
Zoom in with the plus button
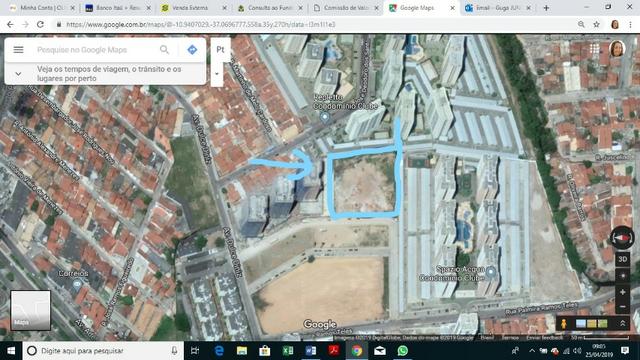click(x=623, y=292)
